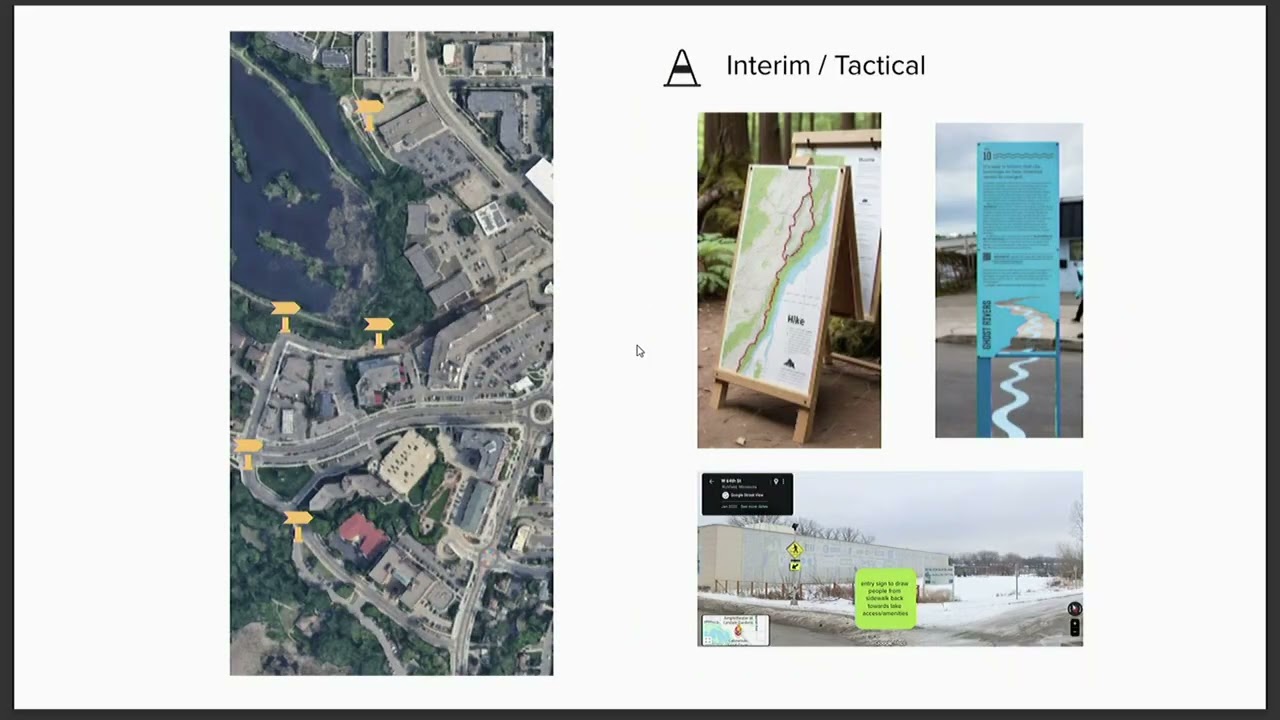The image size is (1280, 720).
Task: Select the "Interim / Tactical" slide heading
Action: click(x=825, y=66)
